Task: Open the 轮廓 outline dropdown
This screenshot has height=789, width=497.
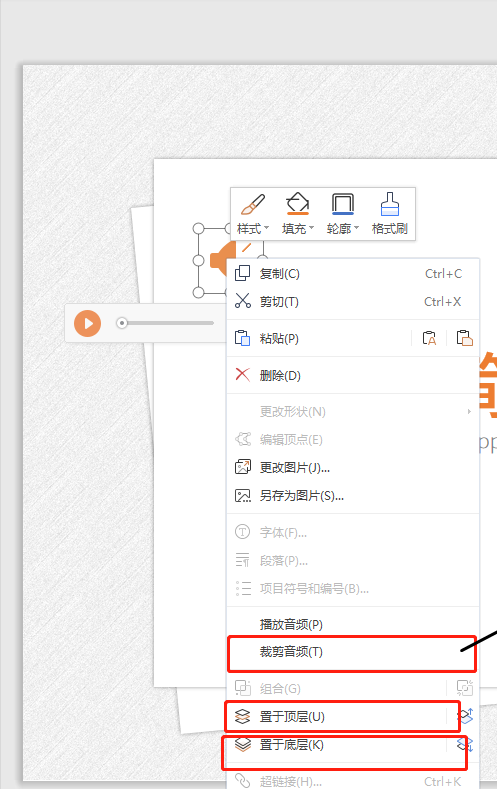Action: point(343,214)
